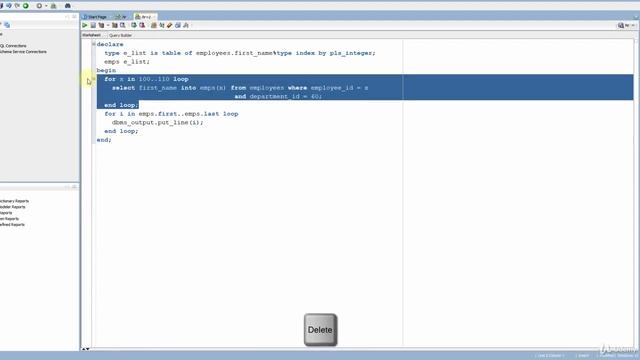Click the To Upper/Lower/InitCap icon

click(162, 25)
